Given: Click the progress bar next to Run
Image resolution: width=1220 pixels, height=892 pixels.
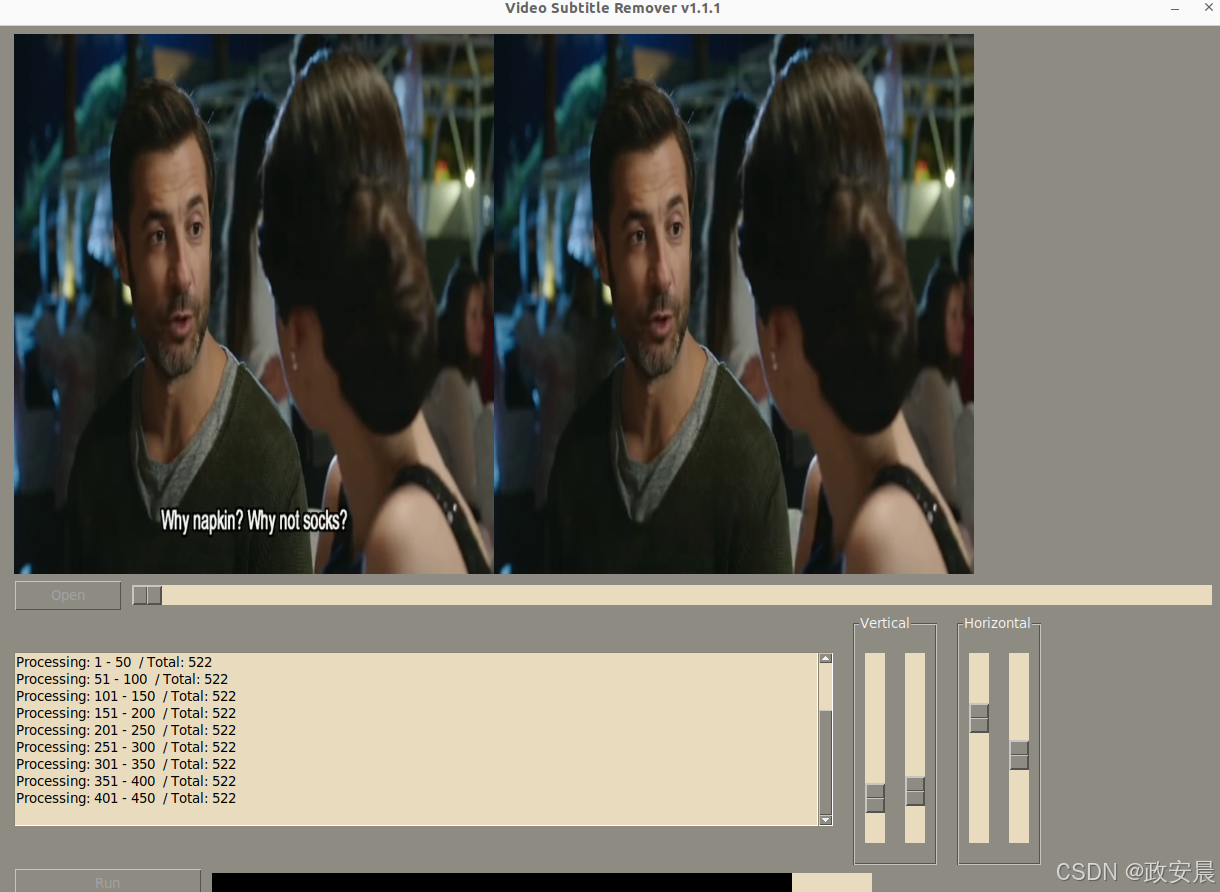Looking at the screenshot, I should pyautogui.click(x=541, y=882).
